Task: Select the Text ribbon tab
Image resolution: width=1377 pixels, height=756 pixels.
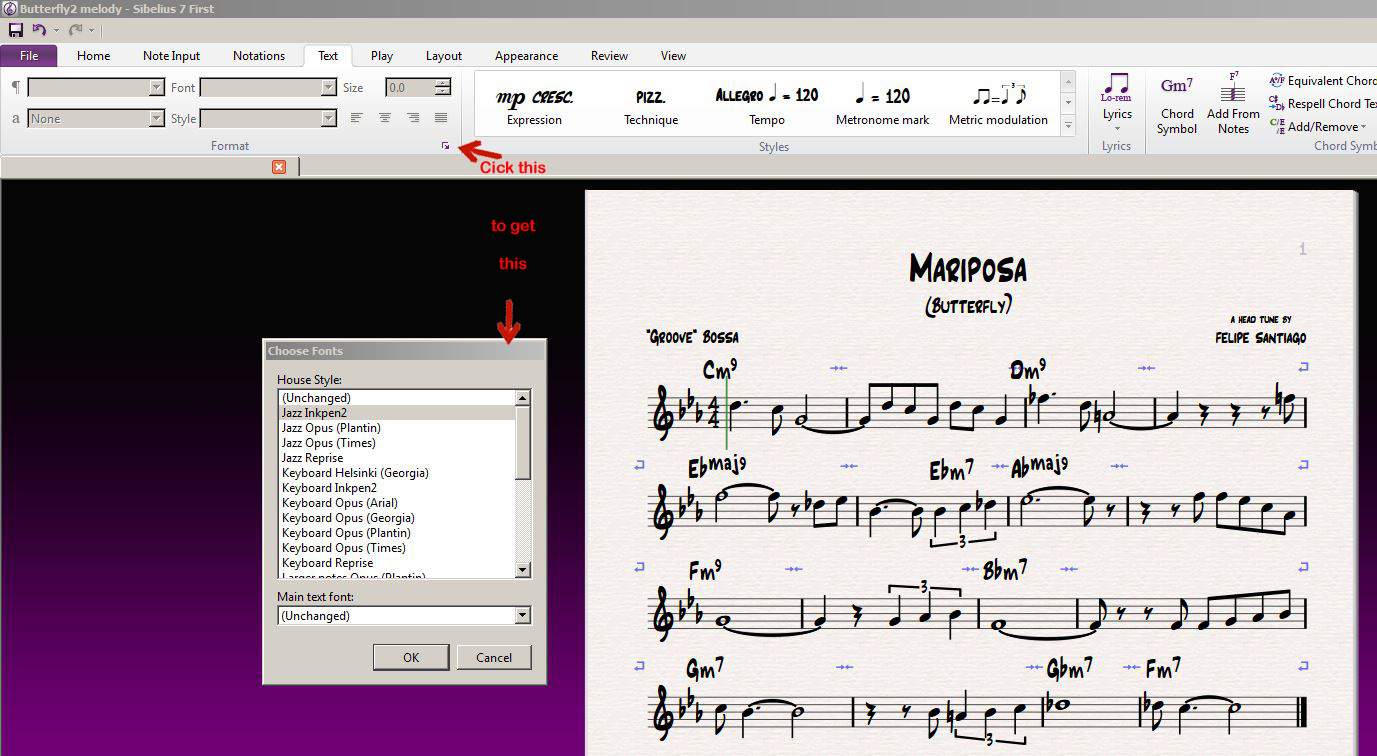Action: pos(328,56)
